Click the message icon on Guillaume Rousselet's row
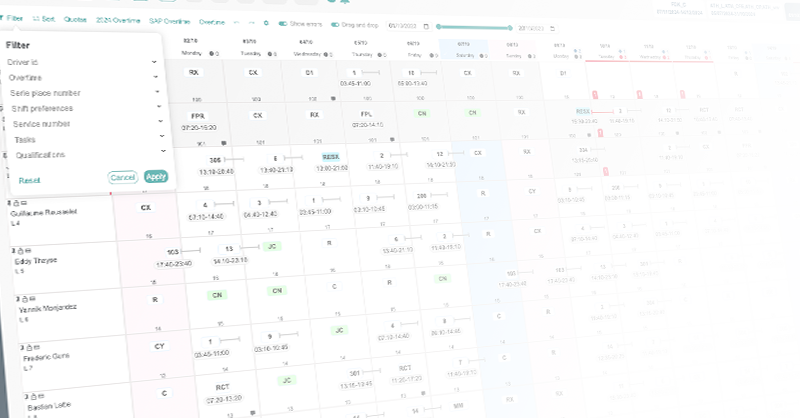 point(23,203)
